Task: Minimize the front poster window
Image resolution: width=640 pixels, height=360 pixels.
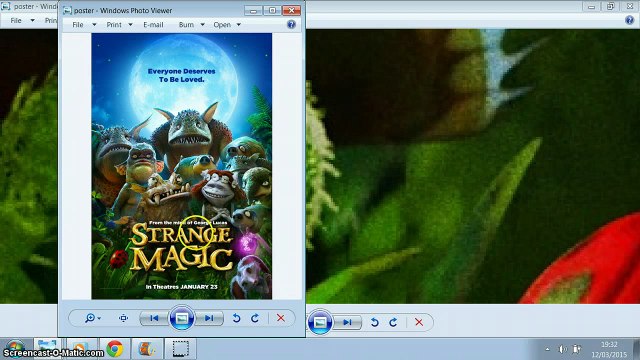Action: (253, 11)
